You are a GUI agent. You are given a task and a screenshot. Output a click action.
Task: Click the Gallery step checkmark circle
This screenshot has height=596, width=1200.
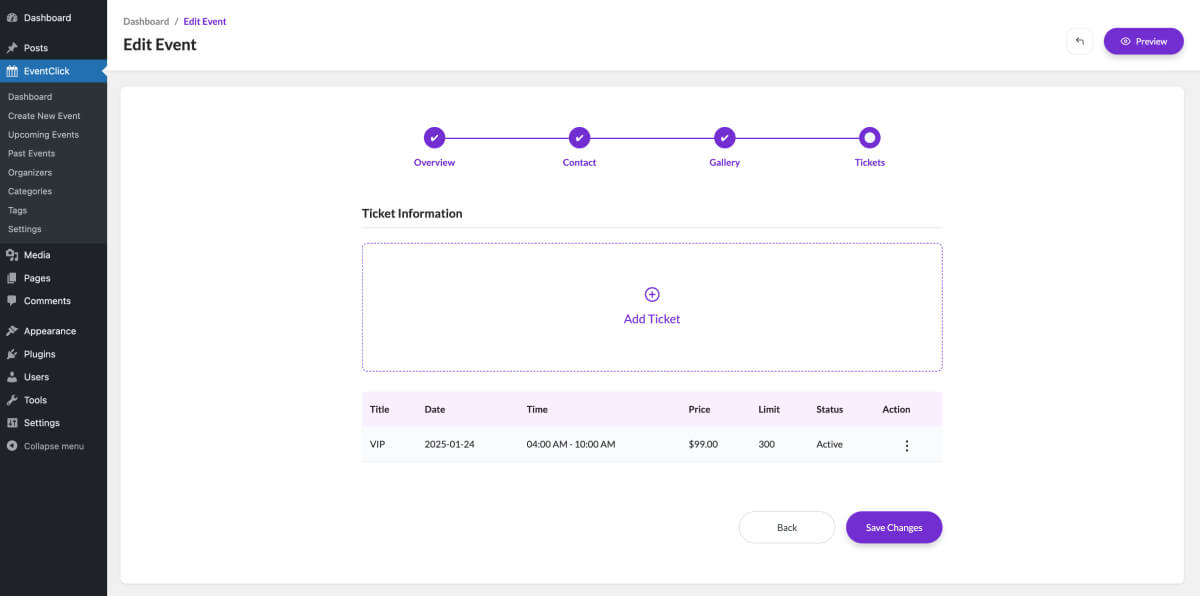coord(725,138)
